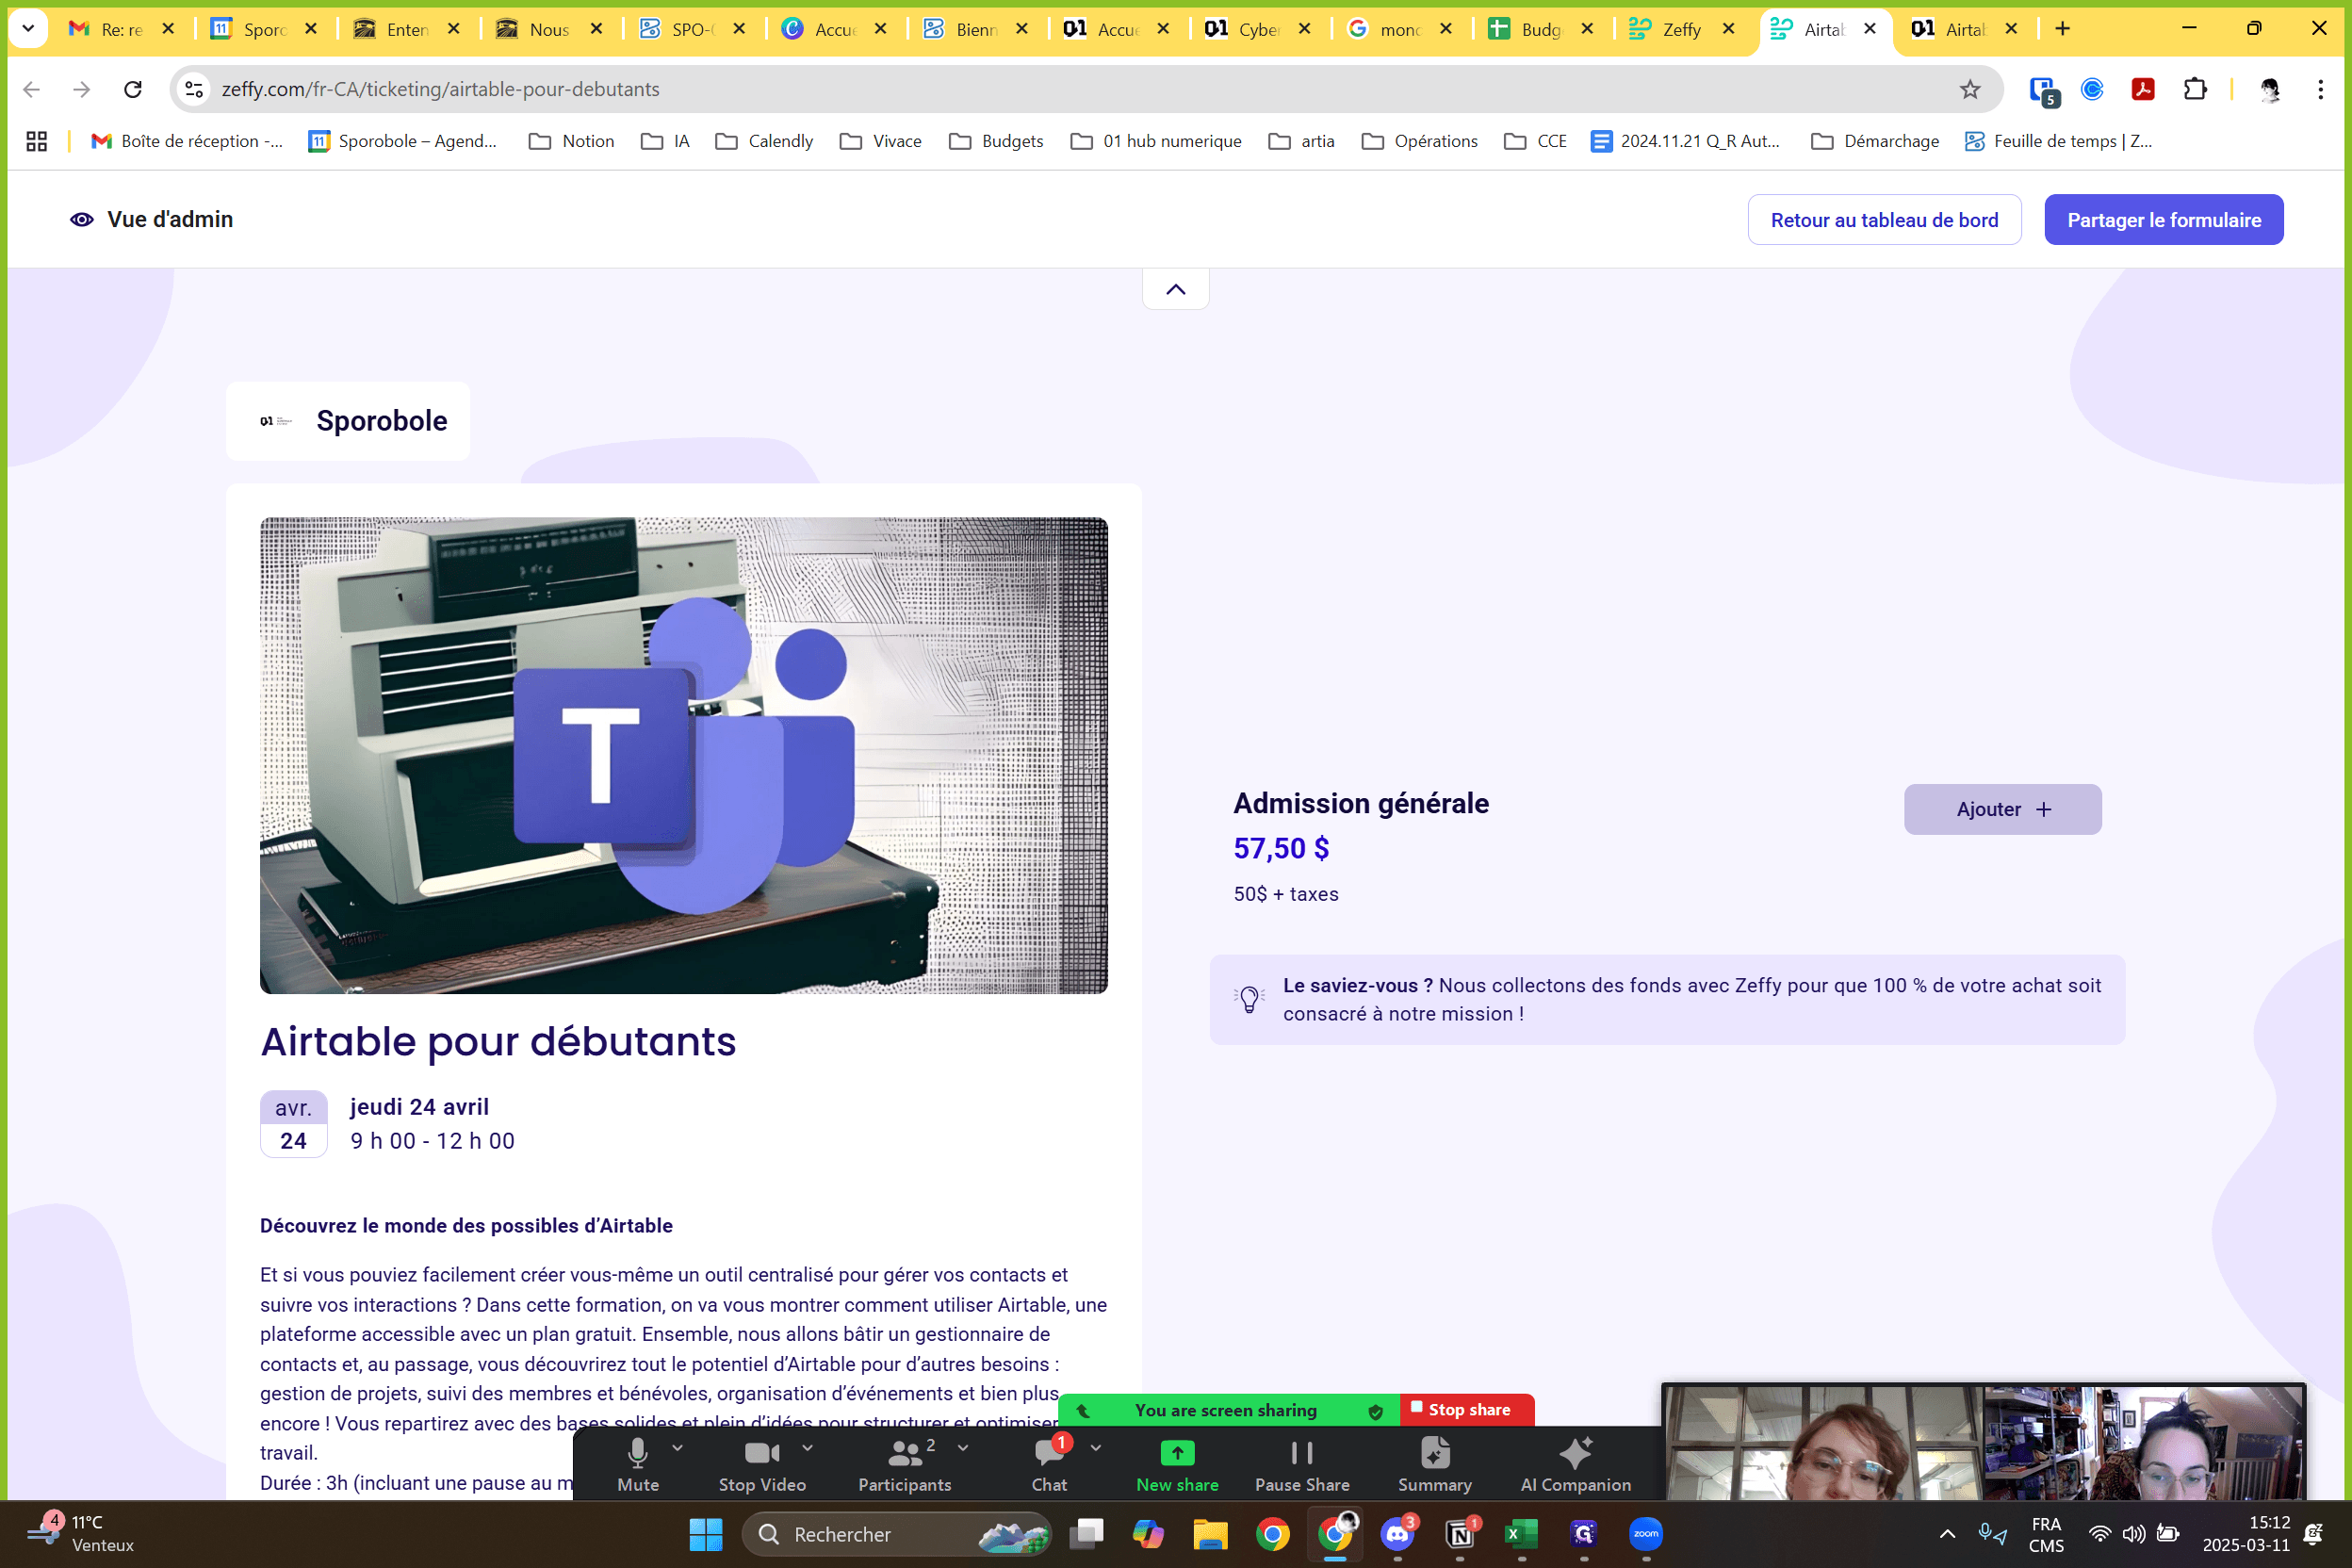Viewport: 2352px width, 1568px height.
Task: Open Zoom Chat panel
Action: tap(1049, 1464)
